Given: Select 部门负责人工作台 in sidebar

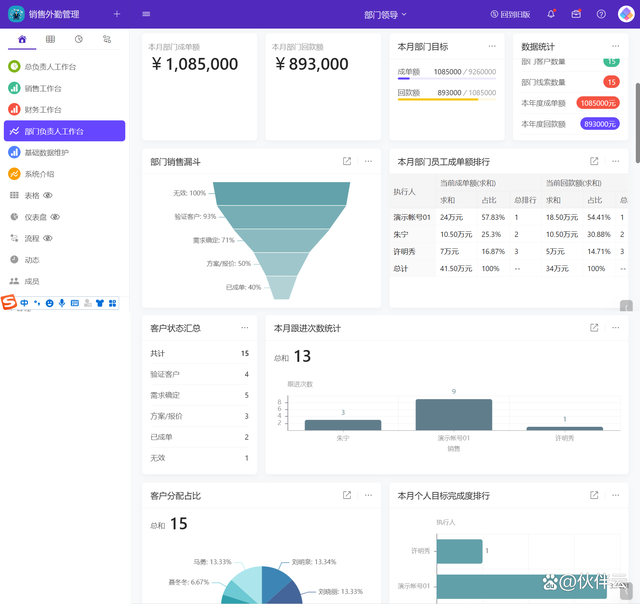Looking at the screenshot, I should [x=64, y=131].
